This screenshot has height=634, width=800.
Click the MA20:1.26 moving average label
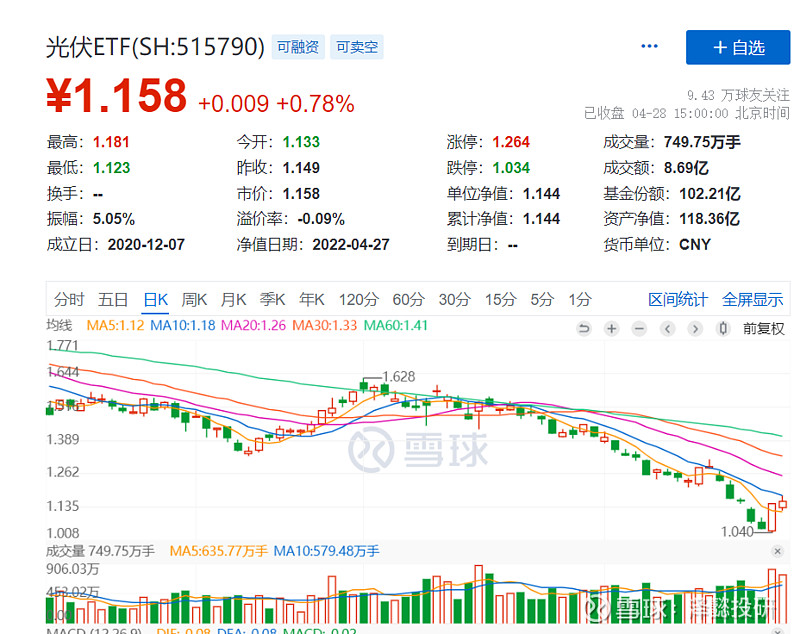tap(253, 325)
